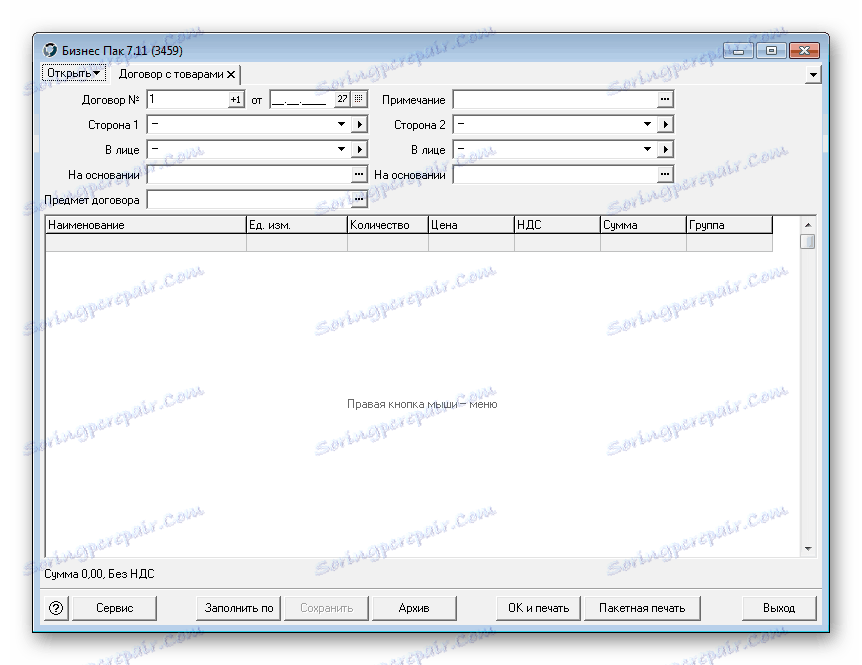
Task: Click the Заполнить по button
Action: (x=239, y=608)
